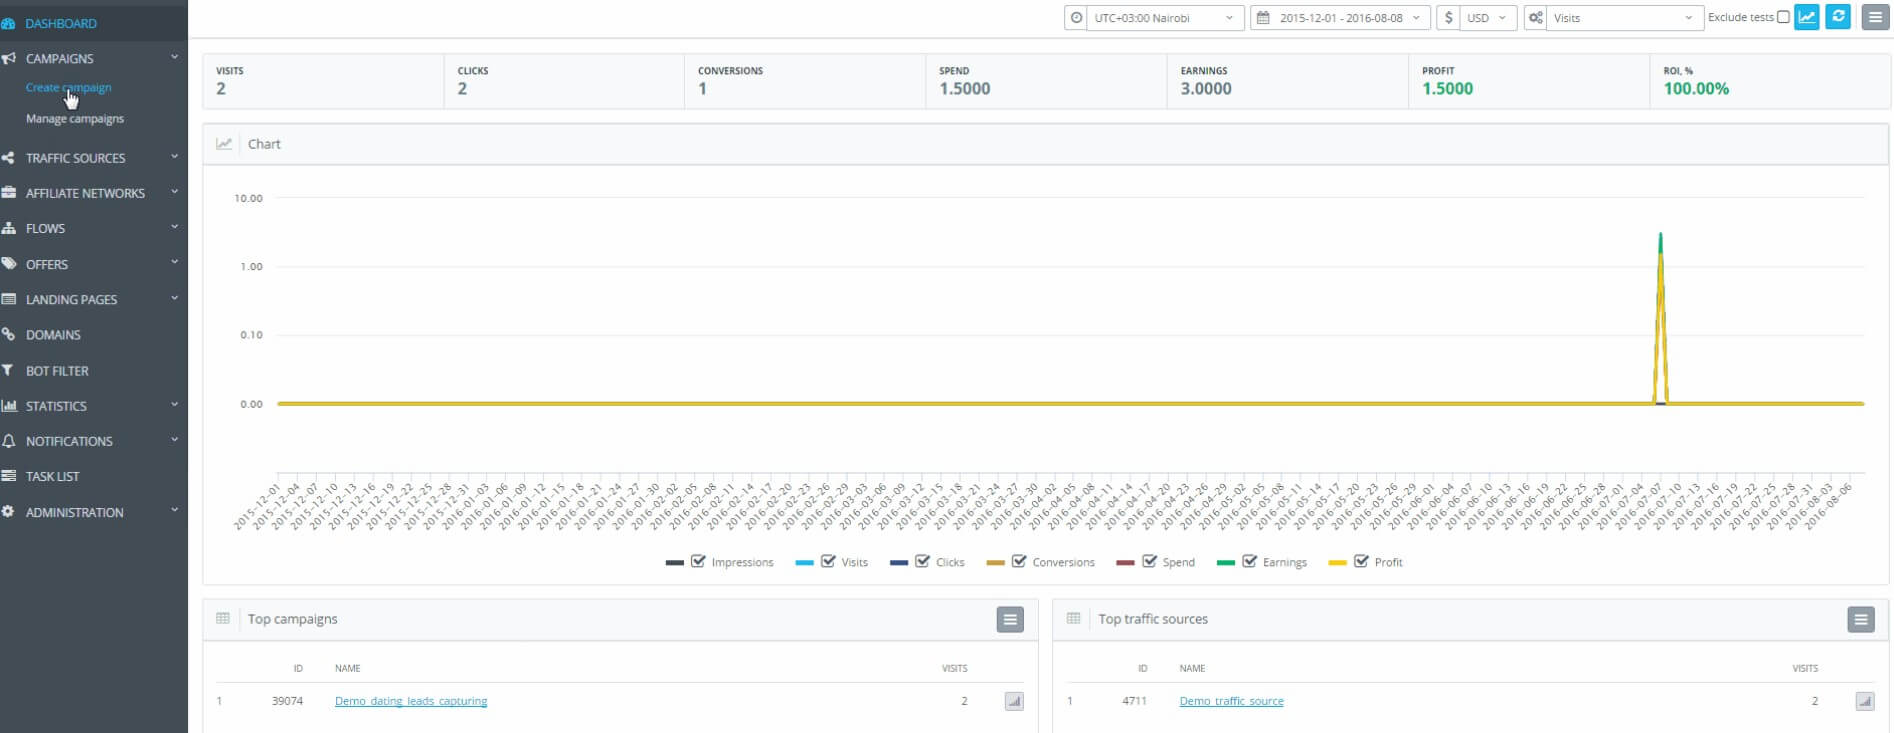Enable the Exclude tests checkbox
1894x733 pixels.
1783,17
